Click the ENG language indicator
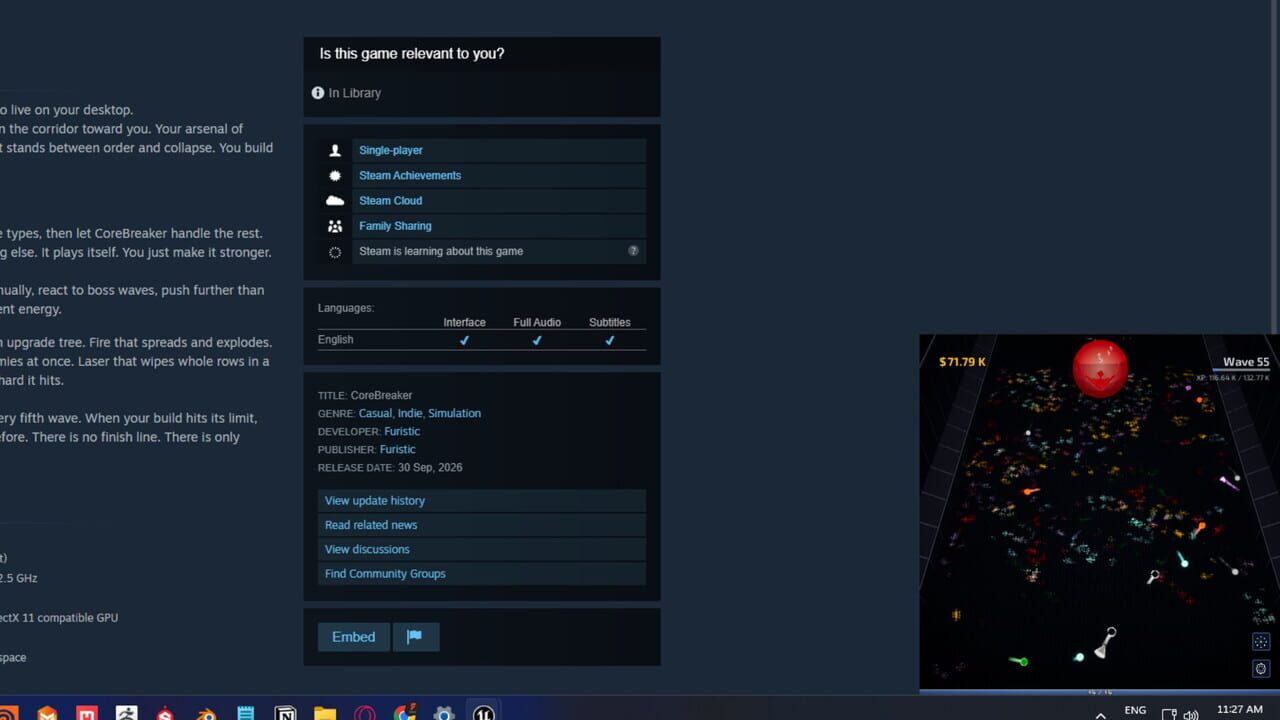Screen dimensions: 1280x720 pos(1135,710)
